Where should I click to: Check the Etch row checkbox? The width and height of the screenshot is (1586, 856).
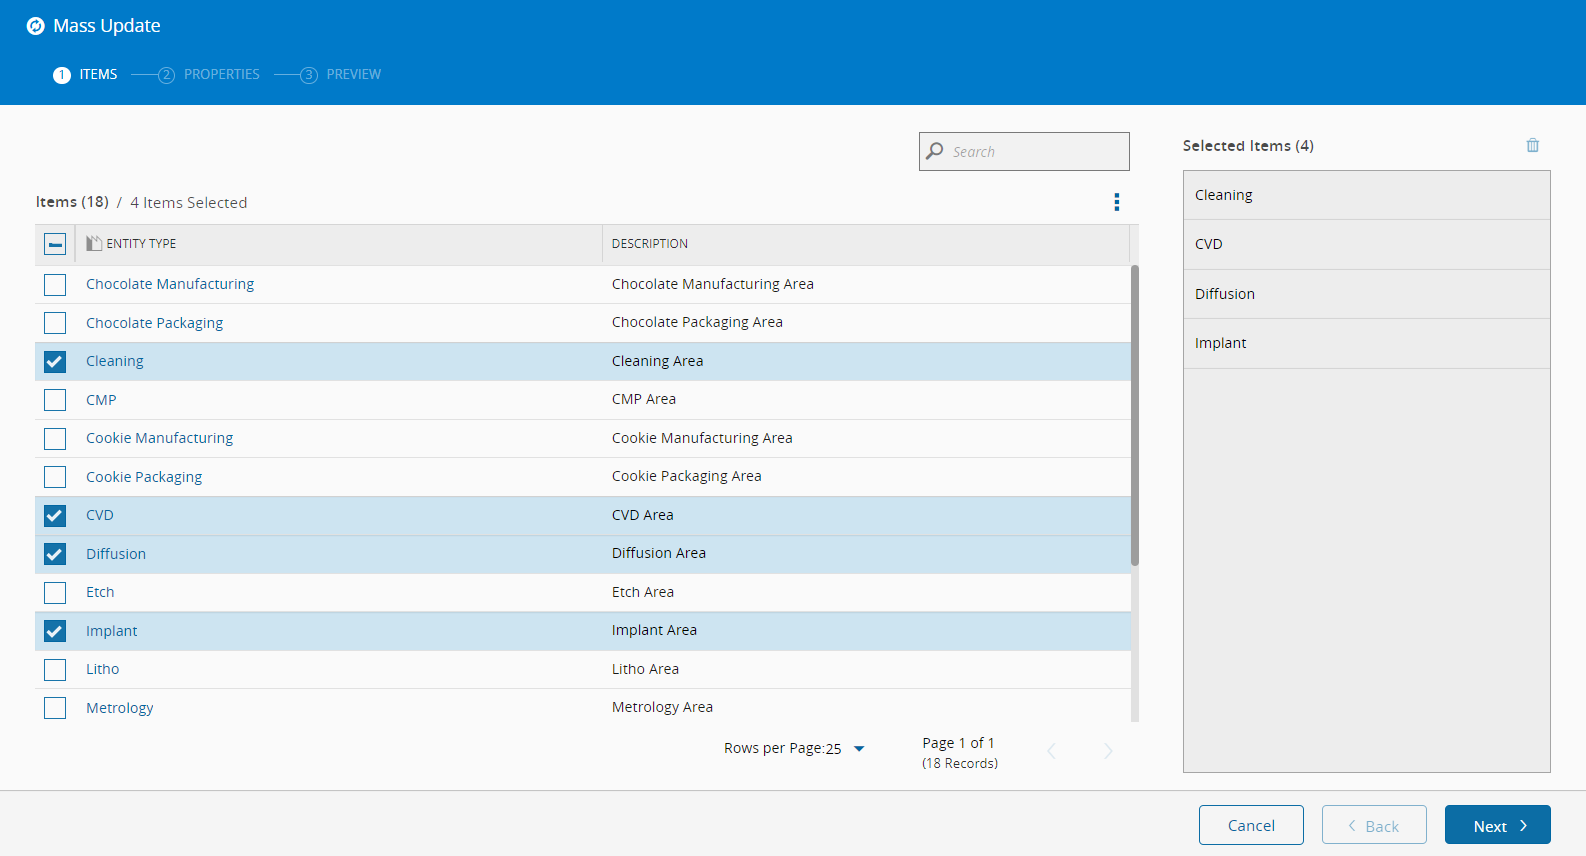pyautogui.click(x=55, y=593)
